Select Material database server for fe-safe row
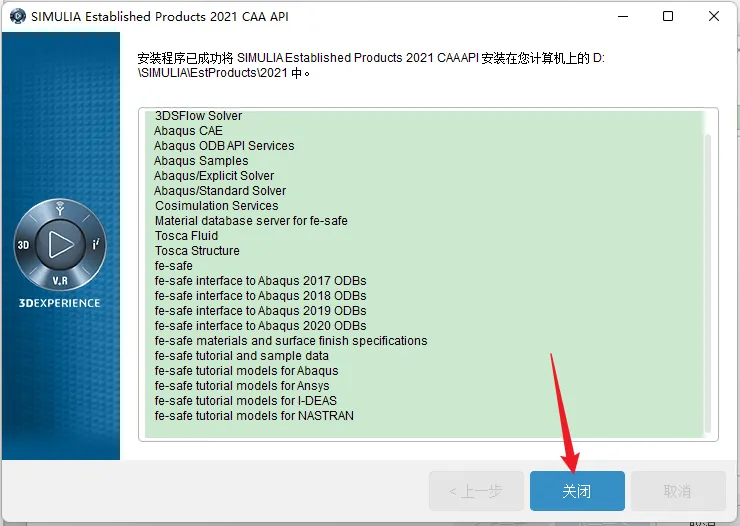 251,221
